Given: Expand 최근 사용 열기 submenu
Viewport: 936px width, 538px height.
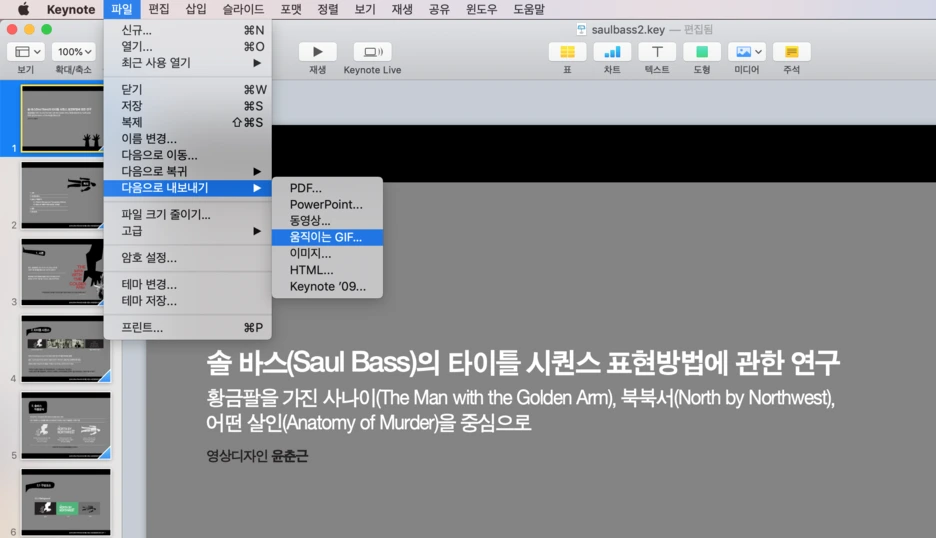Looking at the screenshot, I should [187, 63].
